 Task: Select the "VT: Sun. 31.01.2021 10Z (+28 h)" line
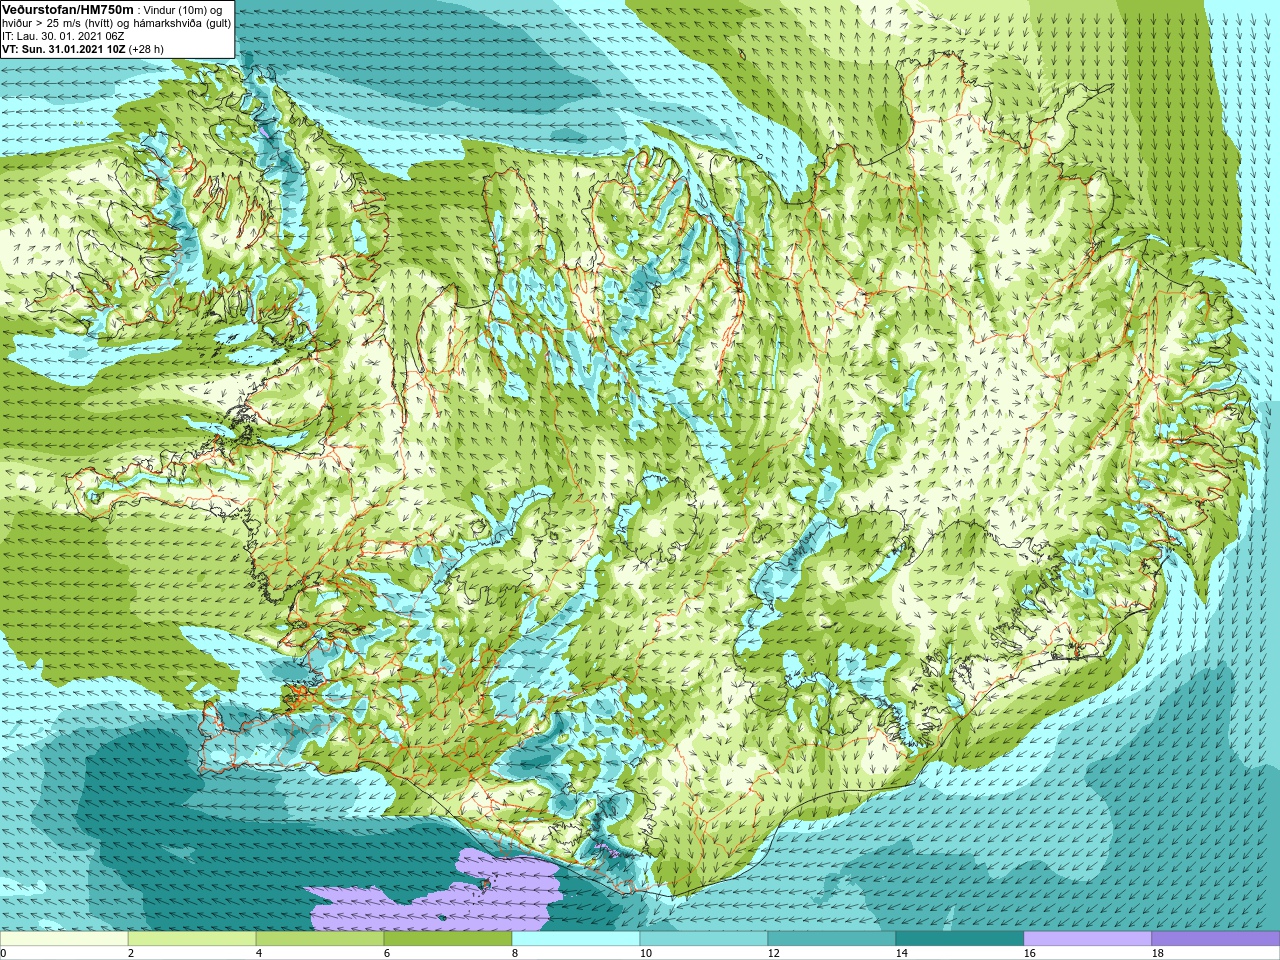tap(83, 48)
